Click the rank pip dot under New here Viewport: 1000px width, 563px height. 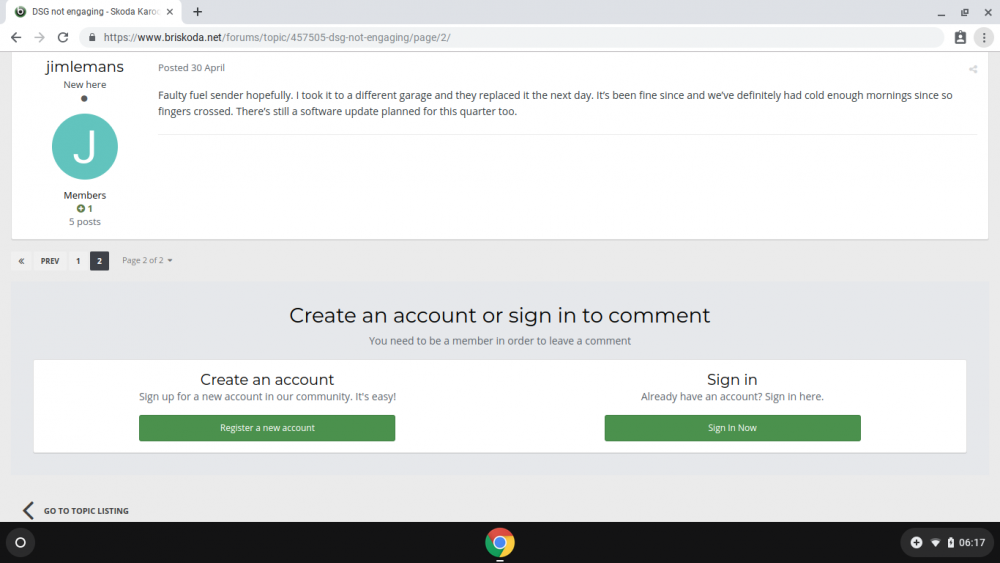pos(84,98)
